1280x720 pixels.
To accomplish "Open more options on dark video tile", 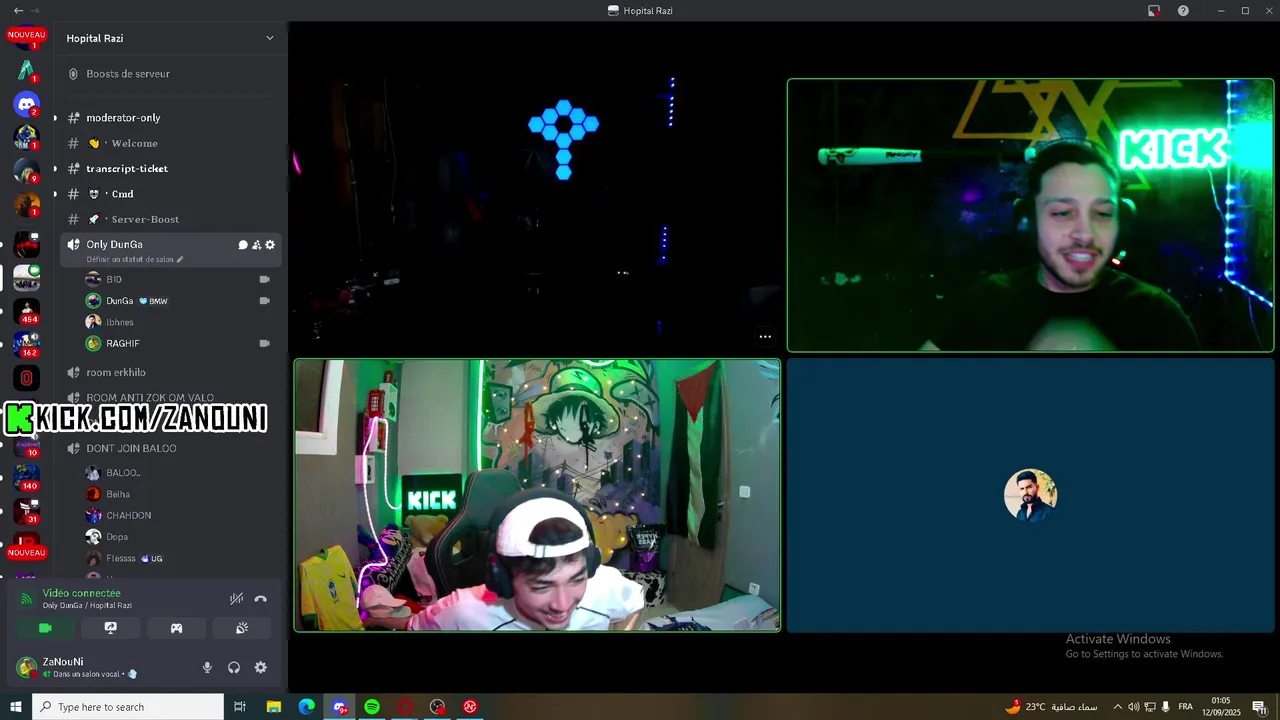I will click(765, 337).
